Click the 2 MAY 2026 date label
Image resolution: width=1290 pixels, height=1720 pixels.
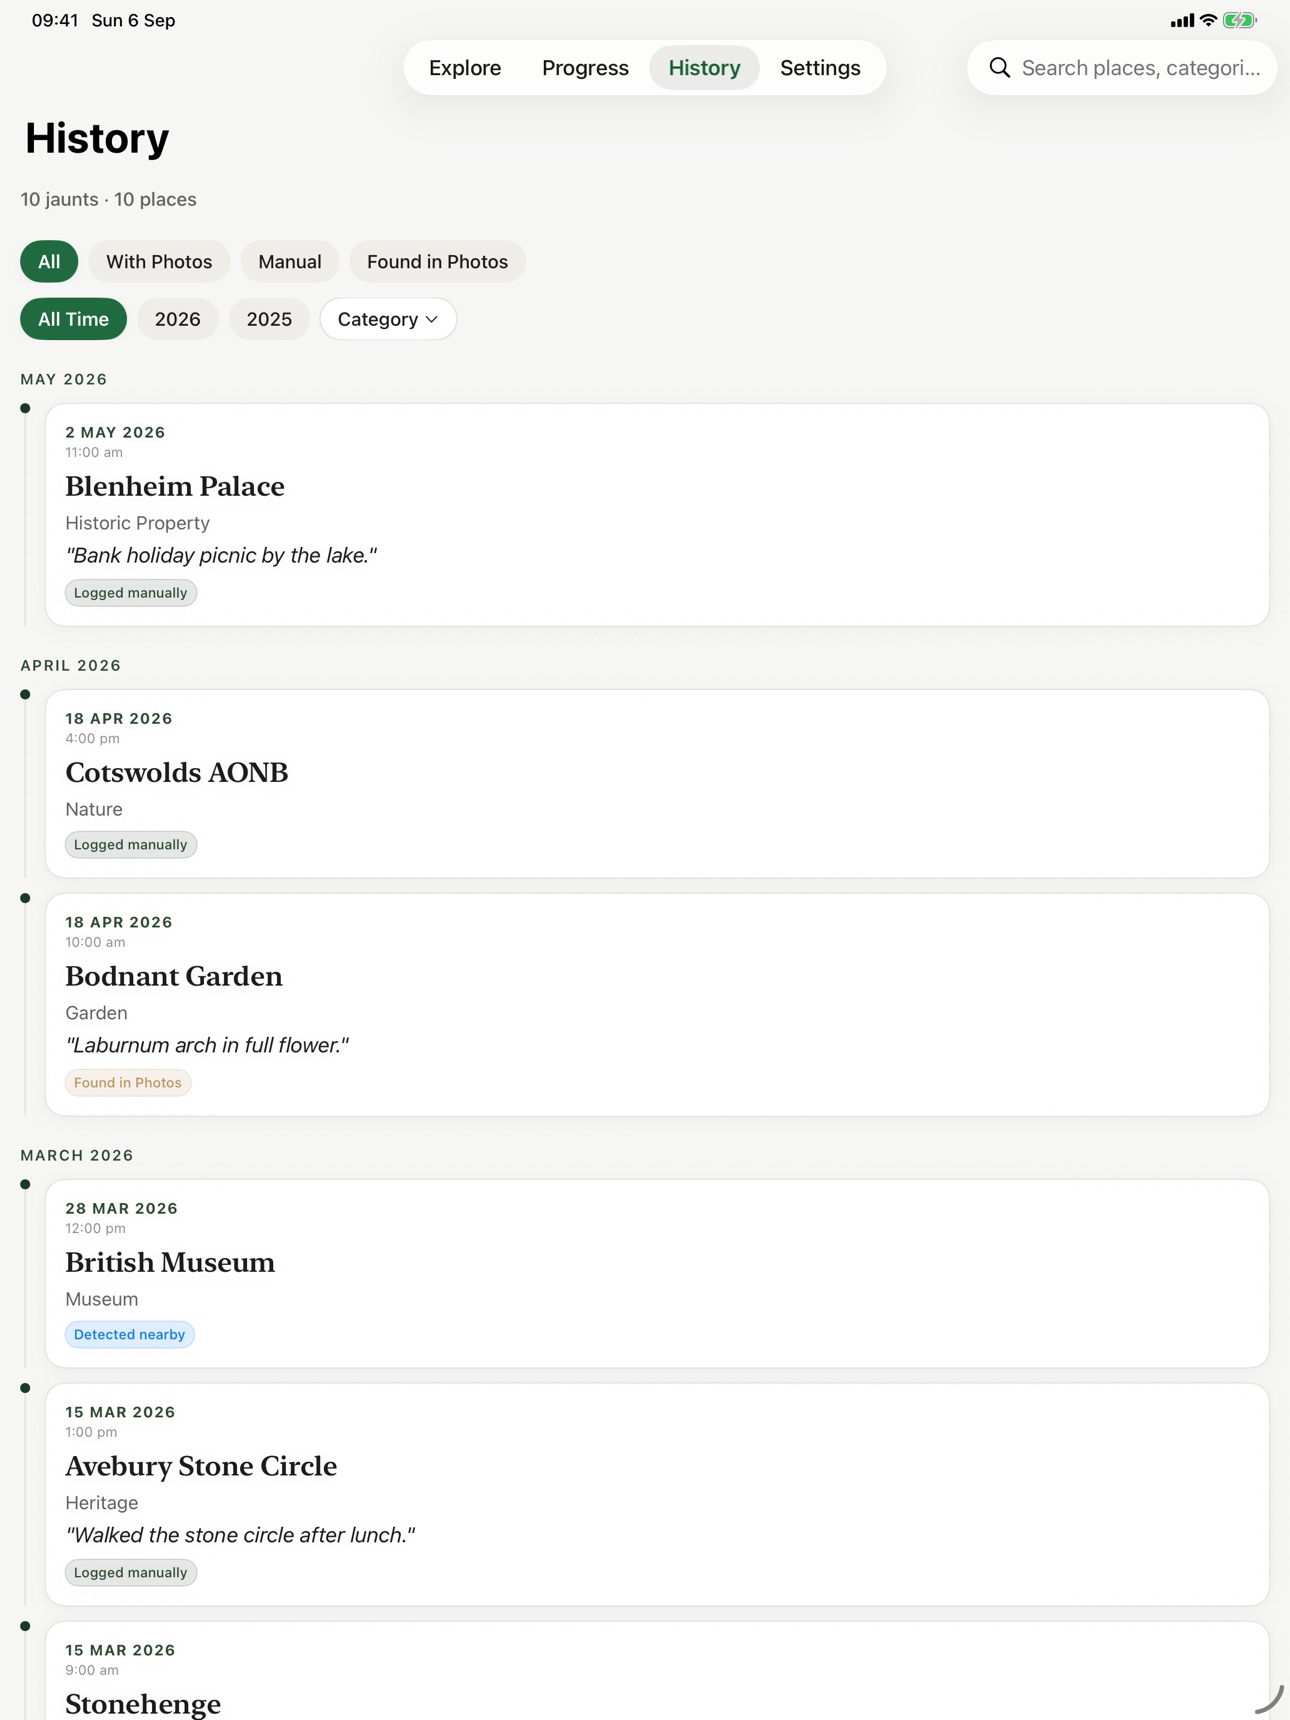pyautogui.click(x=116, y=433)
